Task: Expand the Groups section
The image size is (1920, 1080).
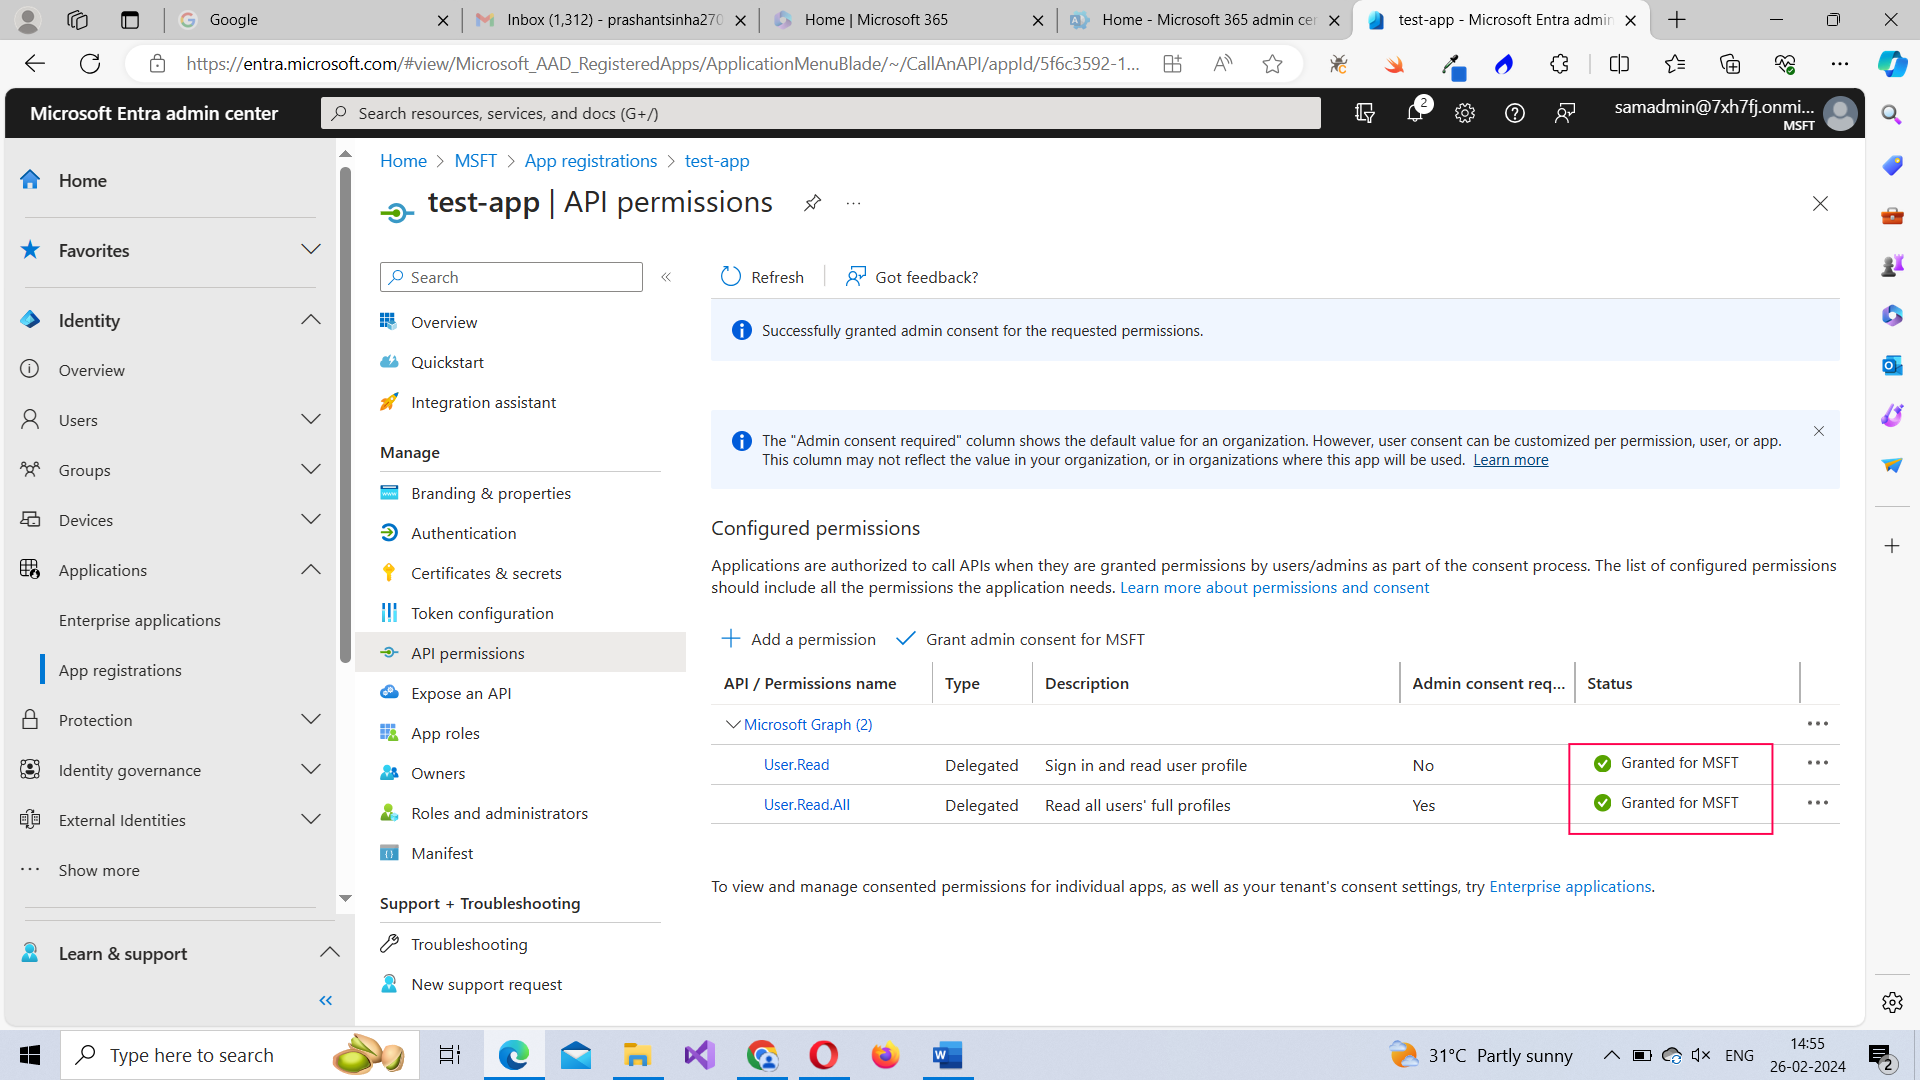Action: coord(311,469)
